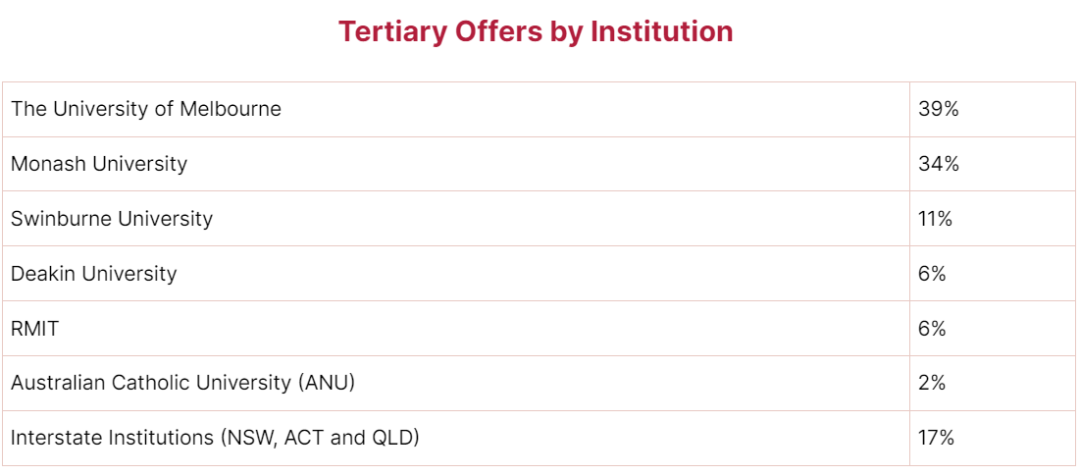The height and width of the screenshot is (475, 1080).
Task: Click the (ANU) abbreviation in parentheses
Action: pyautogui.click(x=326, y=383)
